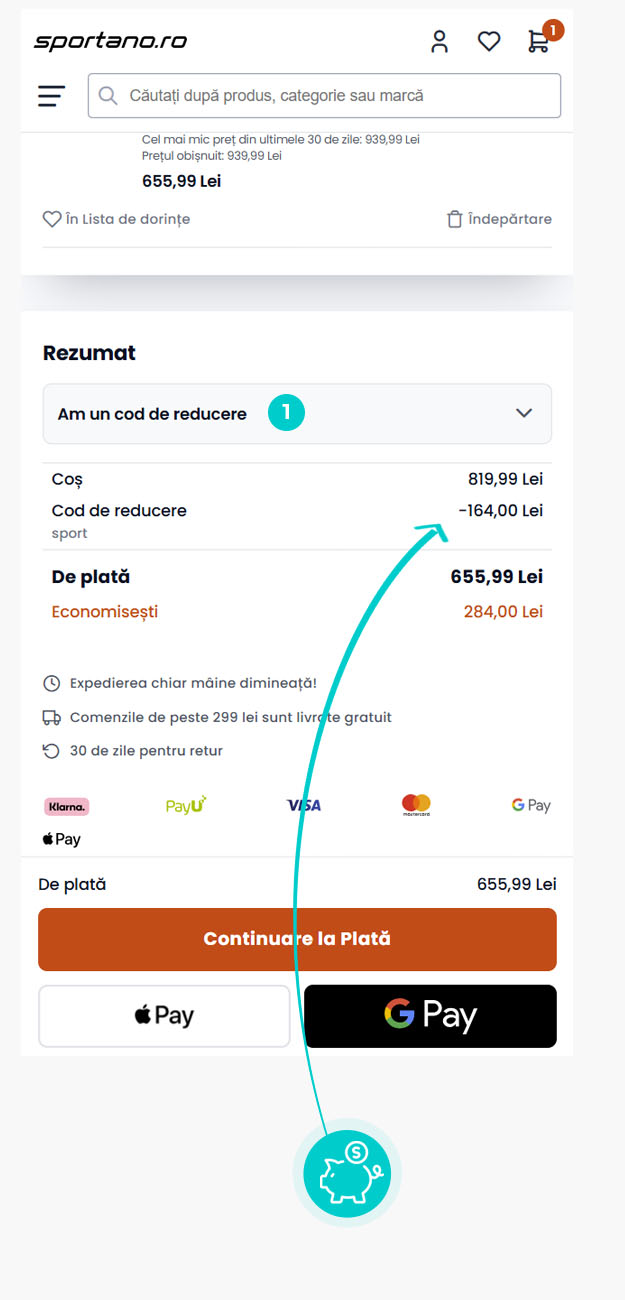Screen dimensions: 625x1300
Task: Open wishlist heart icon in header
Action: 488,41
